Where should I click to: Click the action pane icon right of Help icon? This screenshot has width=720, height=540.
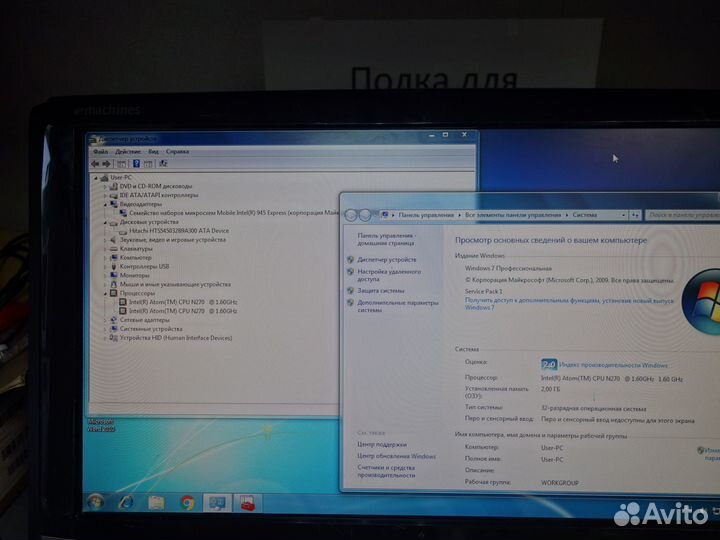[148, 163]
